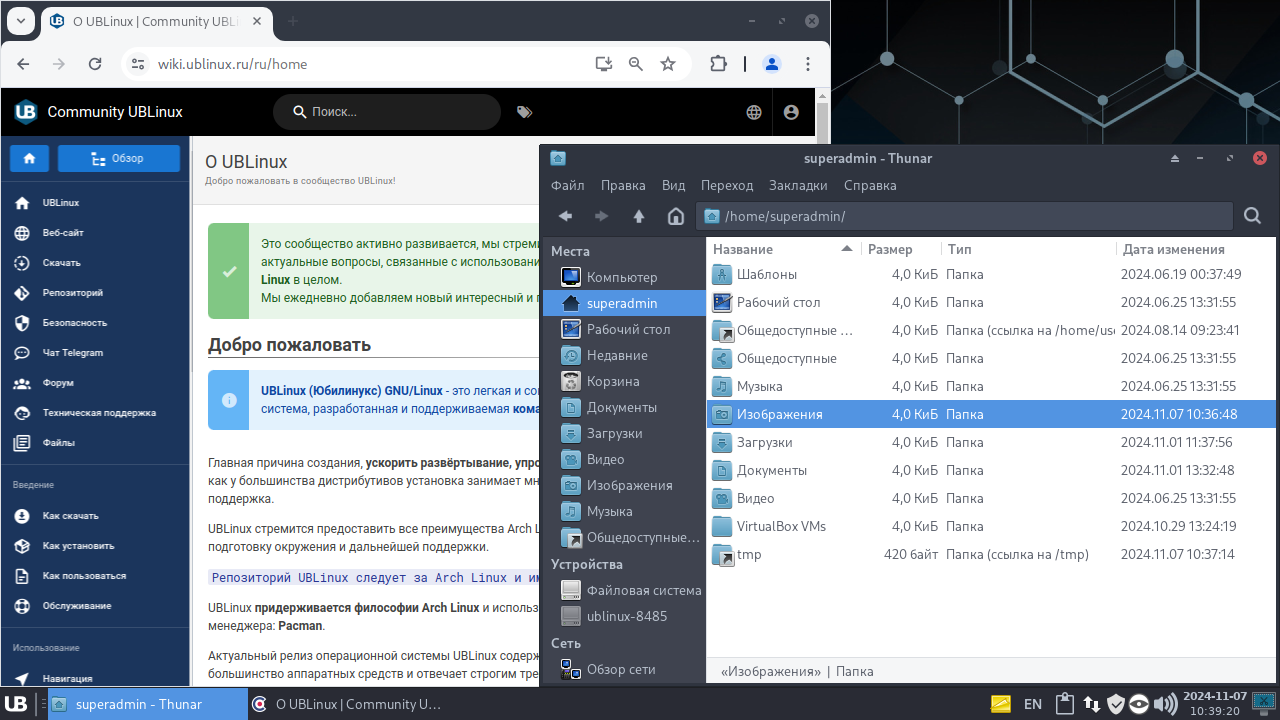The image size is (1280, 720).
Task: Bookmark the page with the star icon
Action: (667, 63)
